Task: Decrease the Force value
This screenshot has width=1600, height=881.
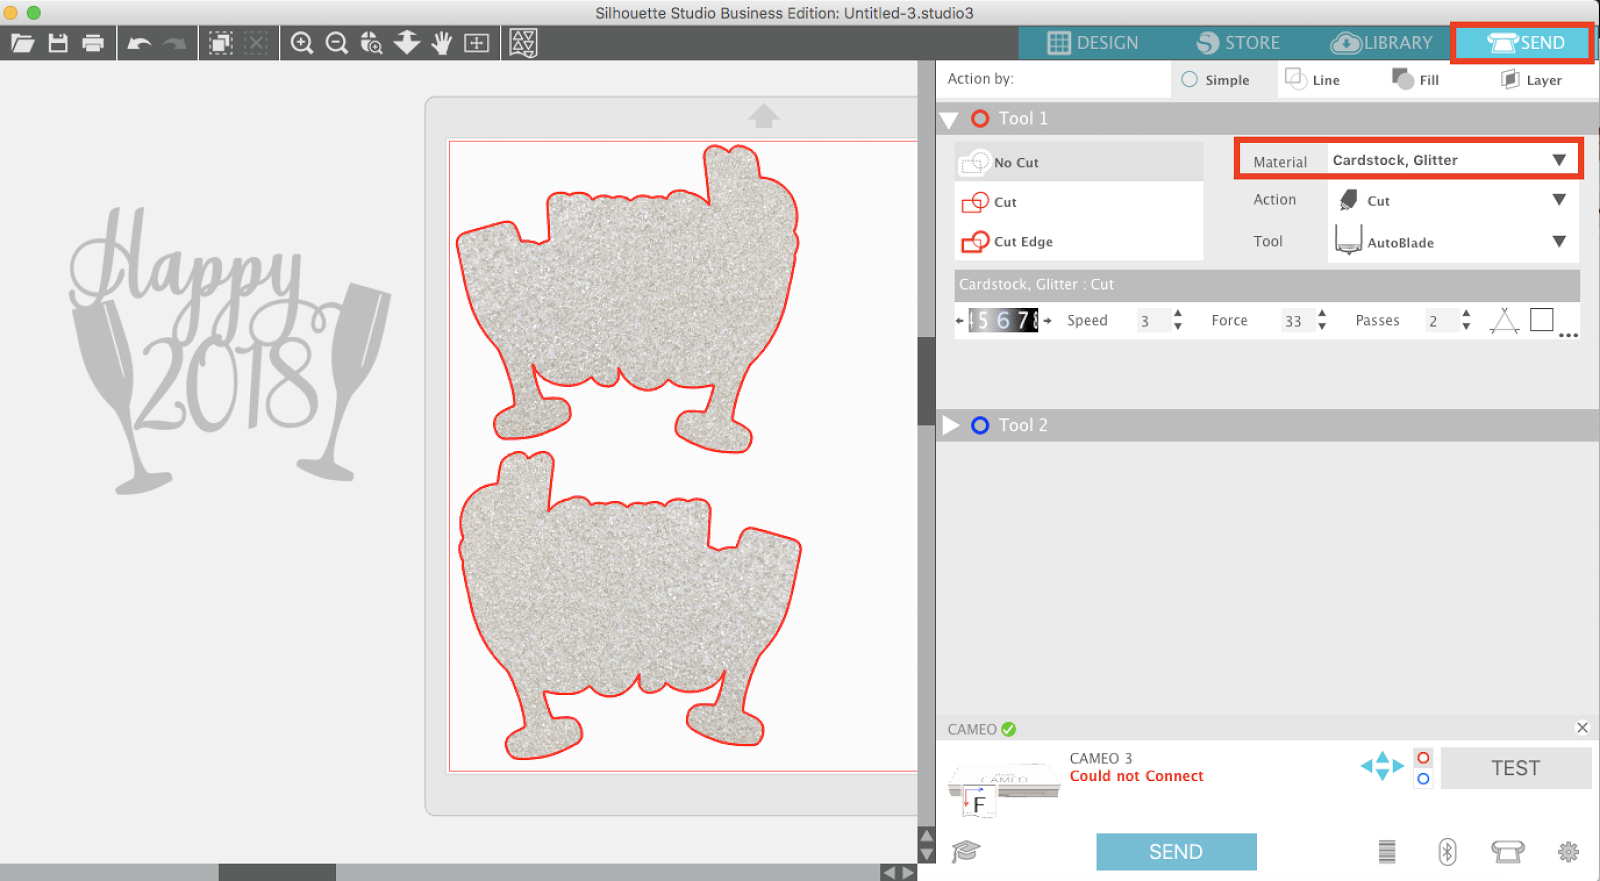Action: pyautogui.click(x=1322, y=326)
